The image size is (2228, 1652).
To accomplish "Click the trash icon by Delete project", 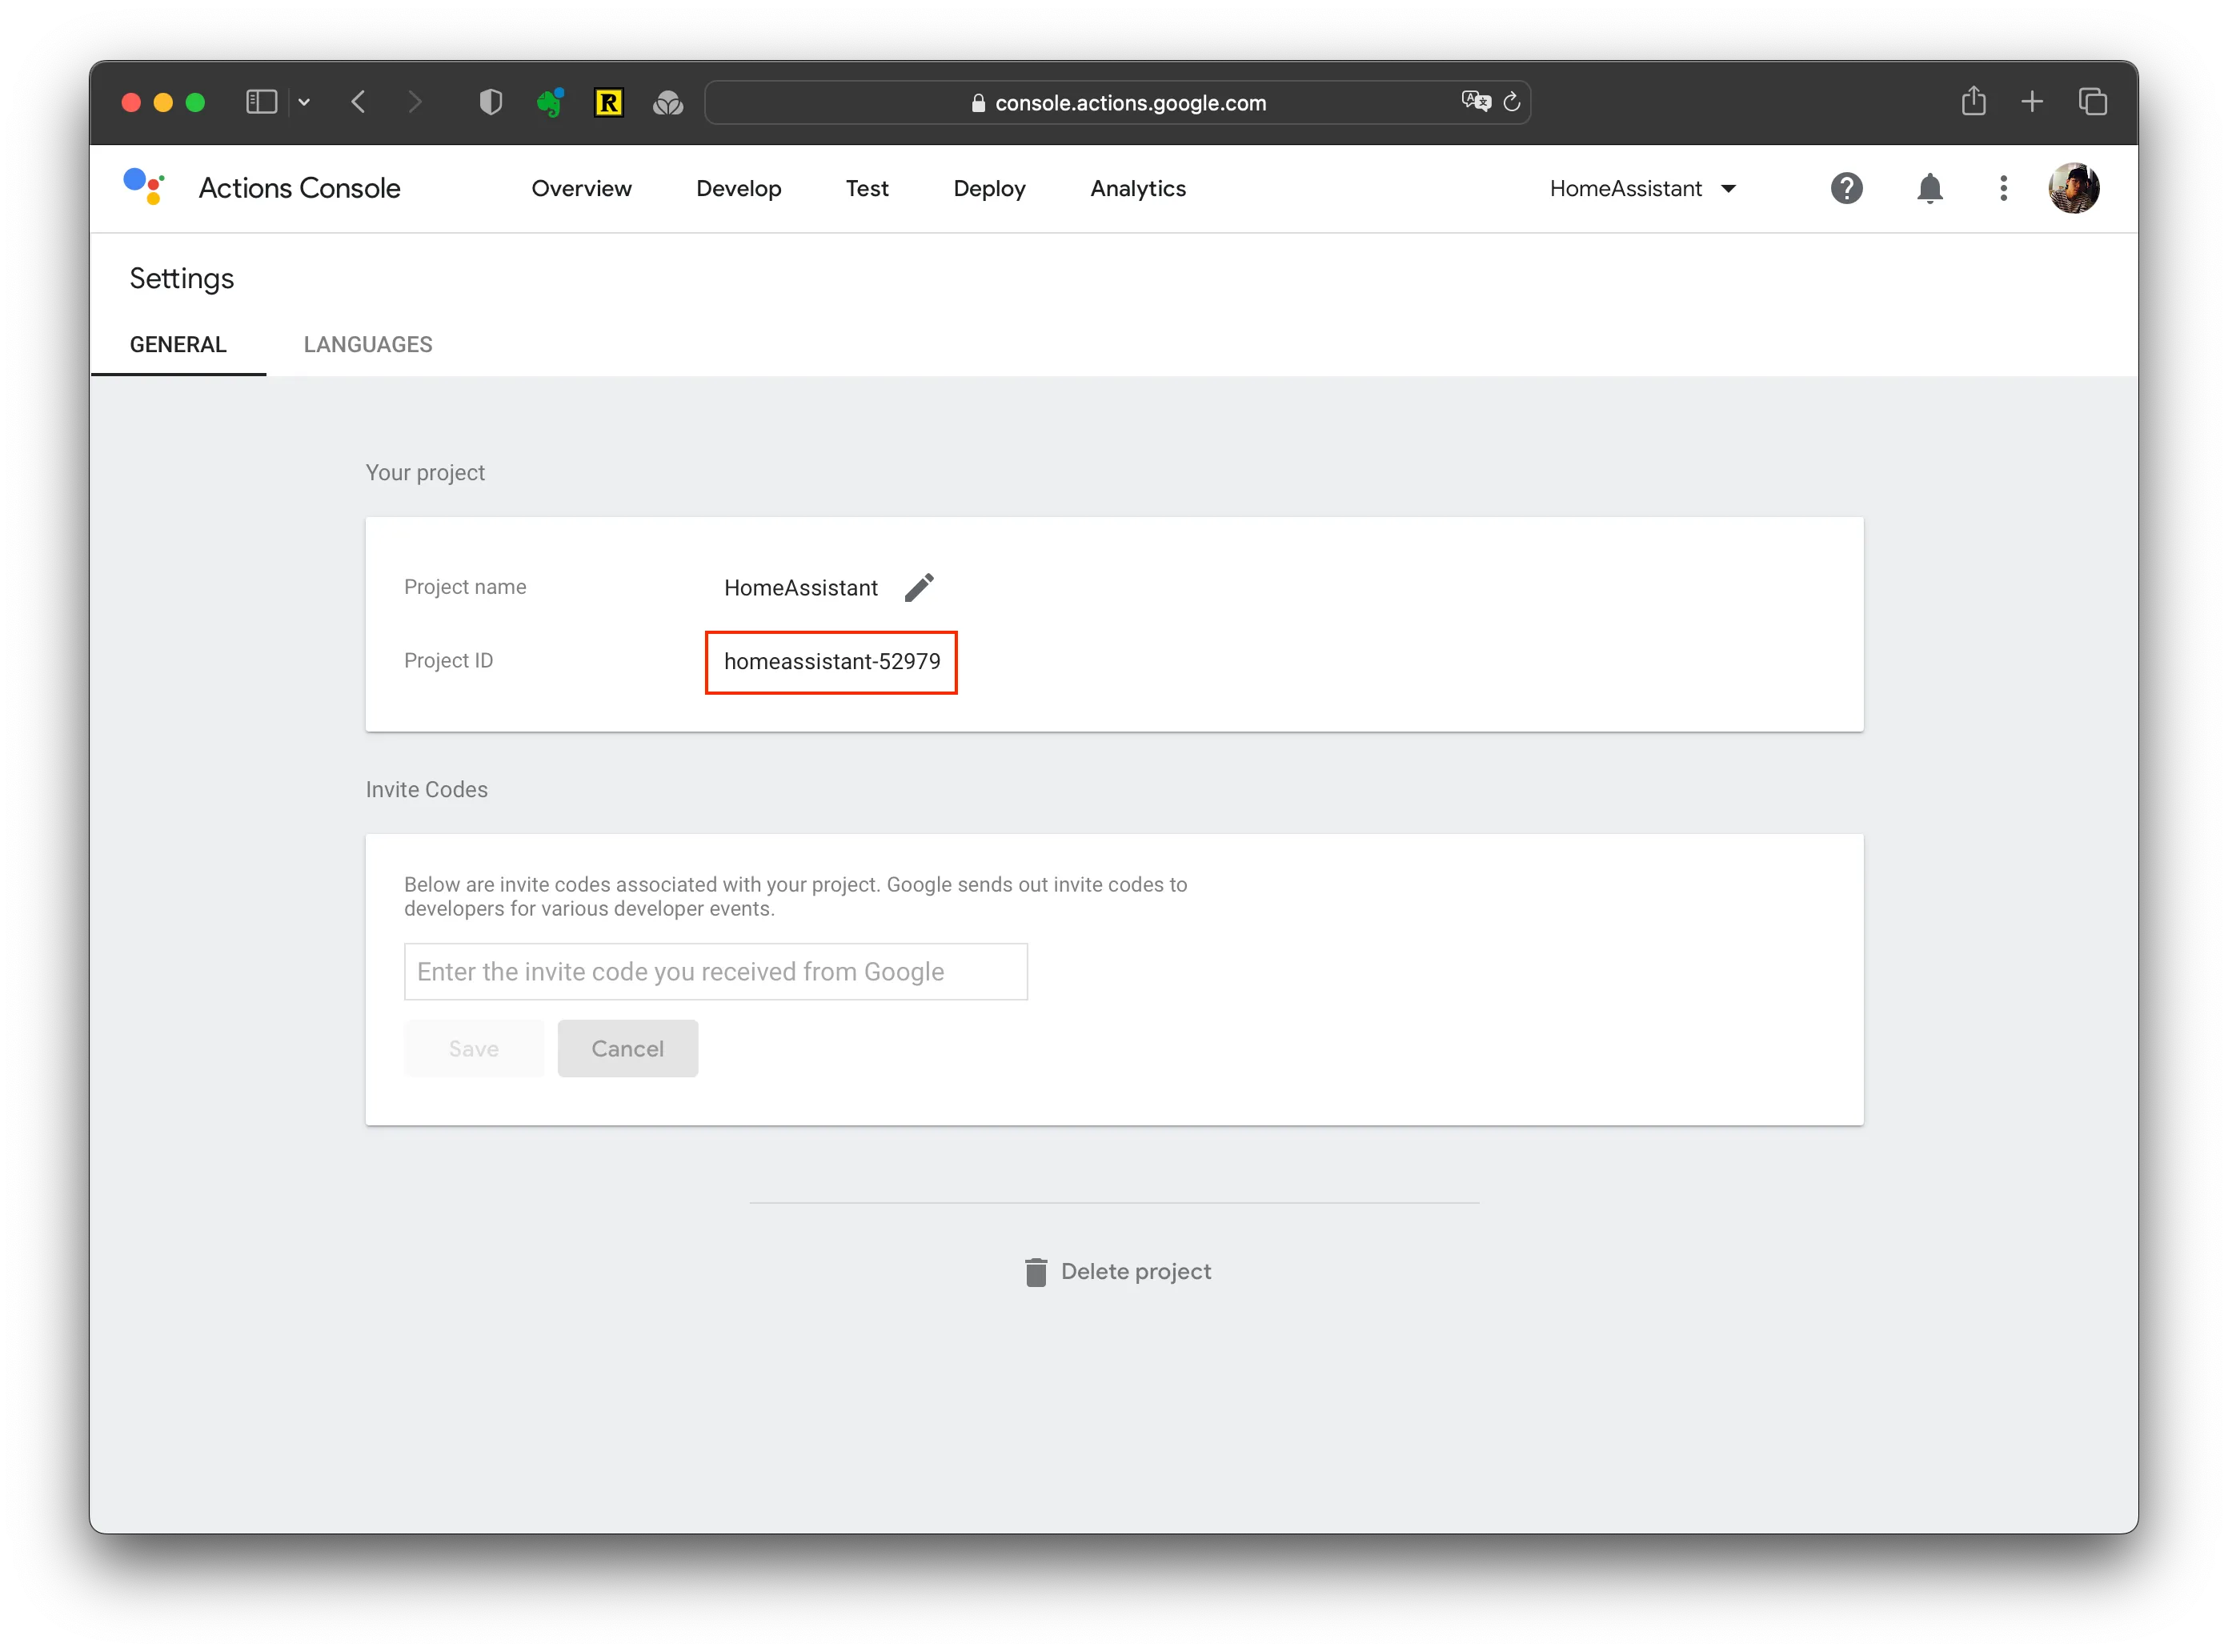I will click(x=1035, y=1271).
